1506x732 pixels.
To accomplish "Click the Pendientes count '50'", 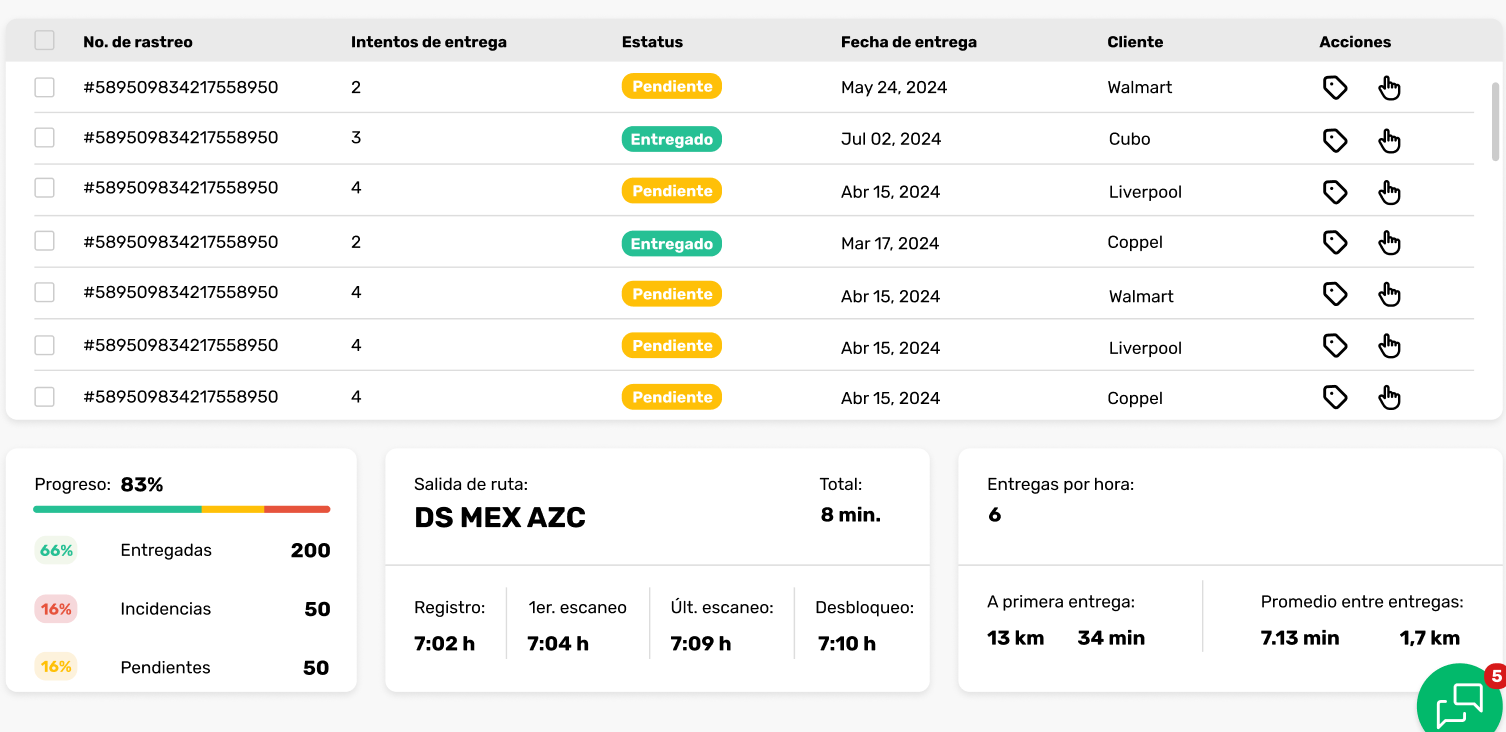I will [x=316, y=667].
